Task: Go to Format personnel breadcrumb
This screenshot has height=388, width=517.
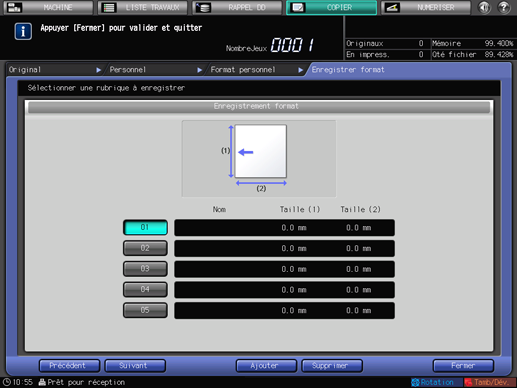Action: [x=243, y=70]
